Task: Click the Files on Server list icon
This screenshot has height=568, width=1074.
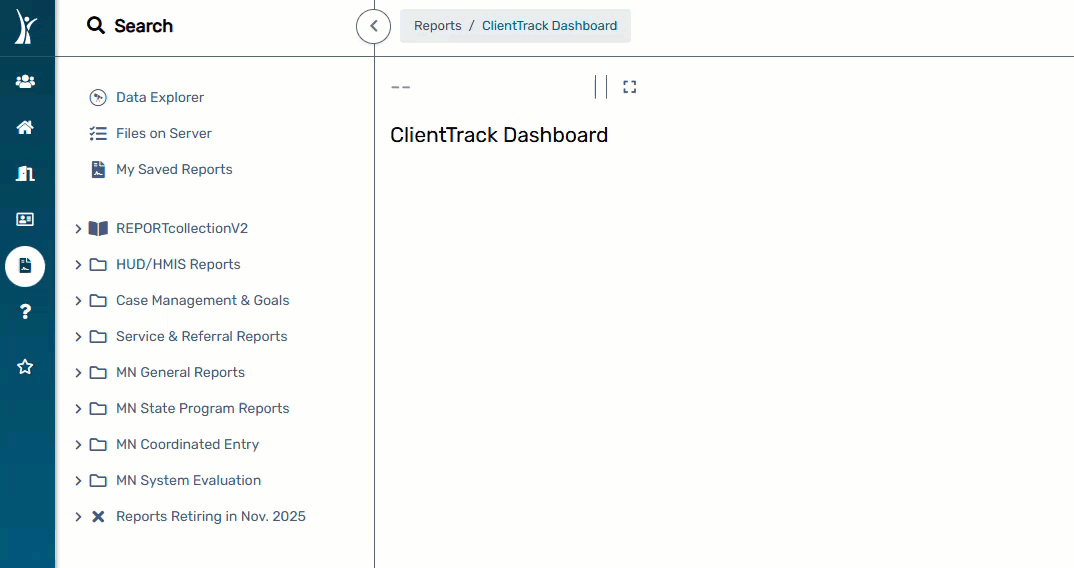Action: pyautogui.click(x=98, y=134)
